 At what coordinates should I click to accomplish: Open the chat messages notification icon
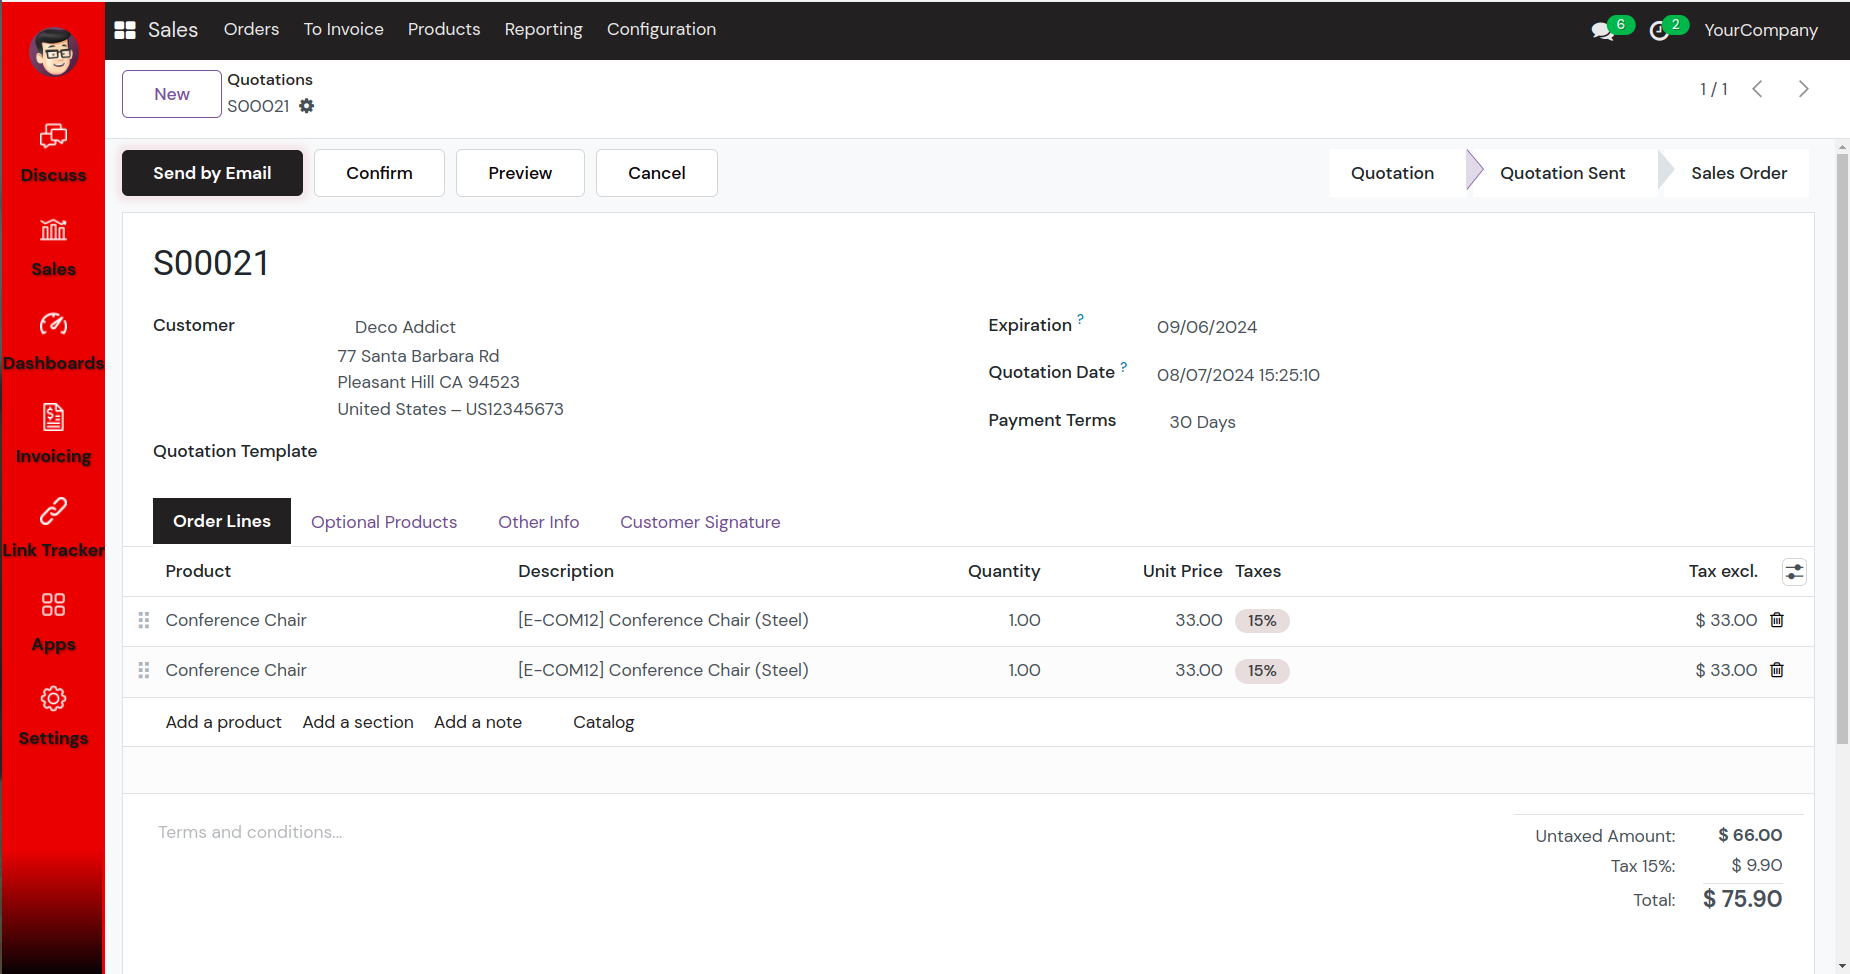tap(1603, 30)
